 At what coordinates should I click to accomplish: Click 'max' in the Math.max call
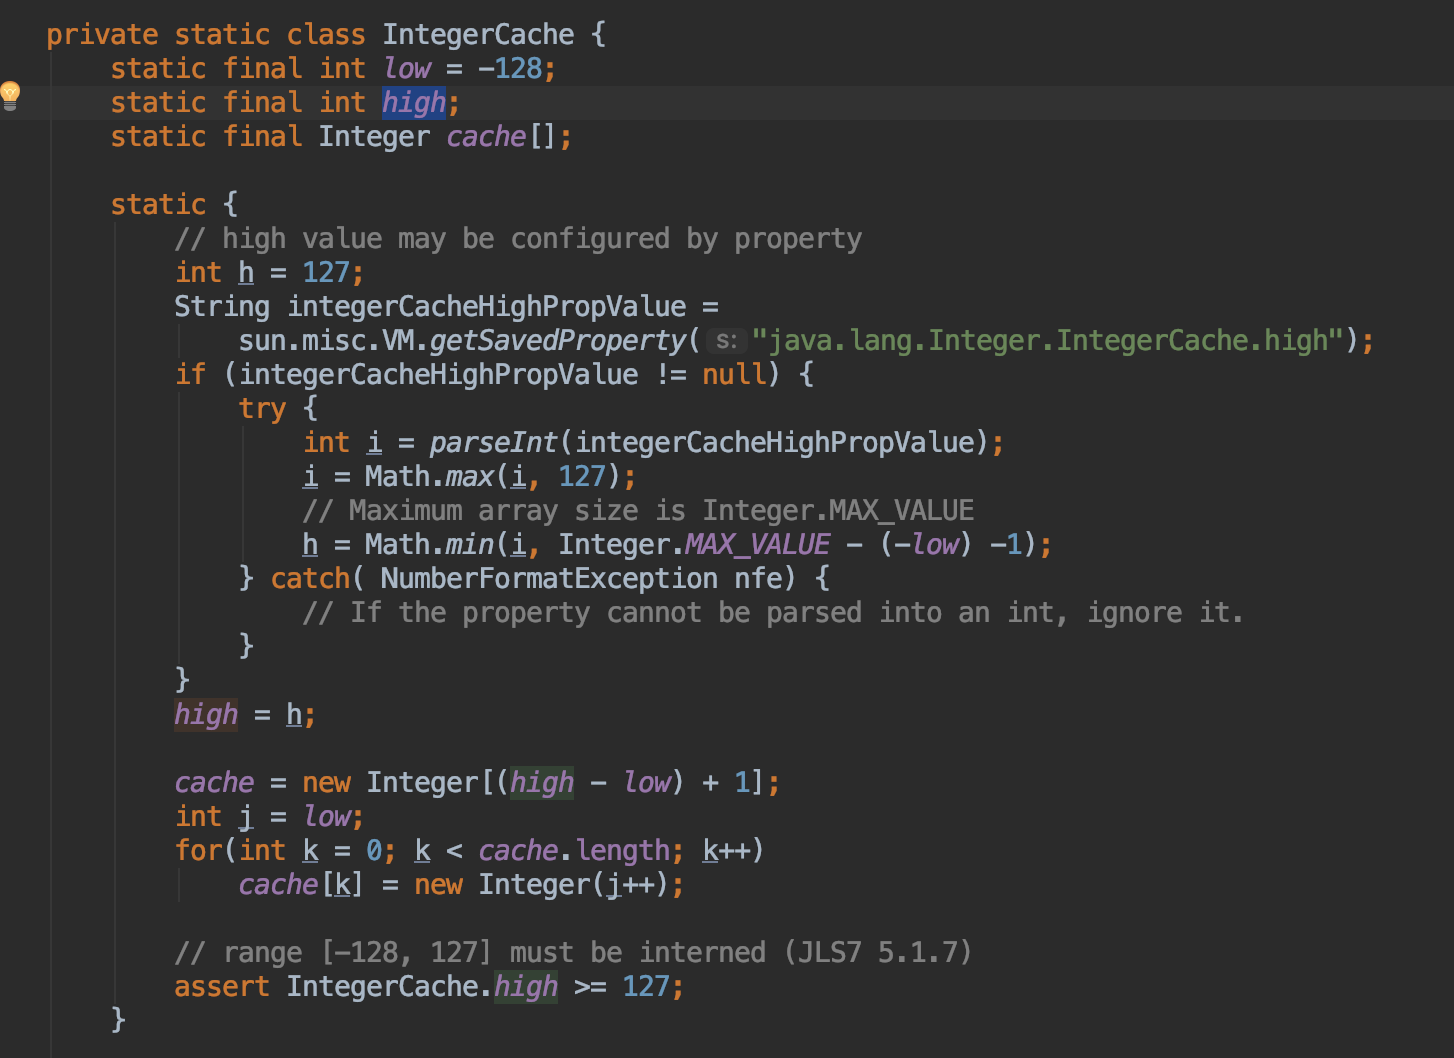[x=470, y=477]
